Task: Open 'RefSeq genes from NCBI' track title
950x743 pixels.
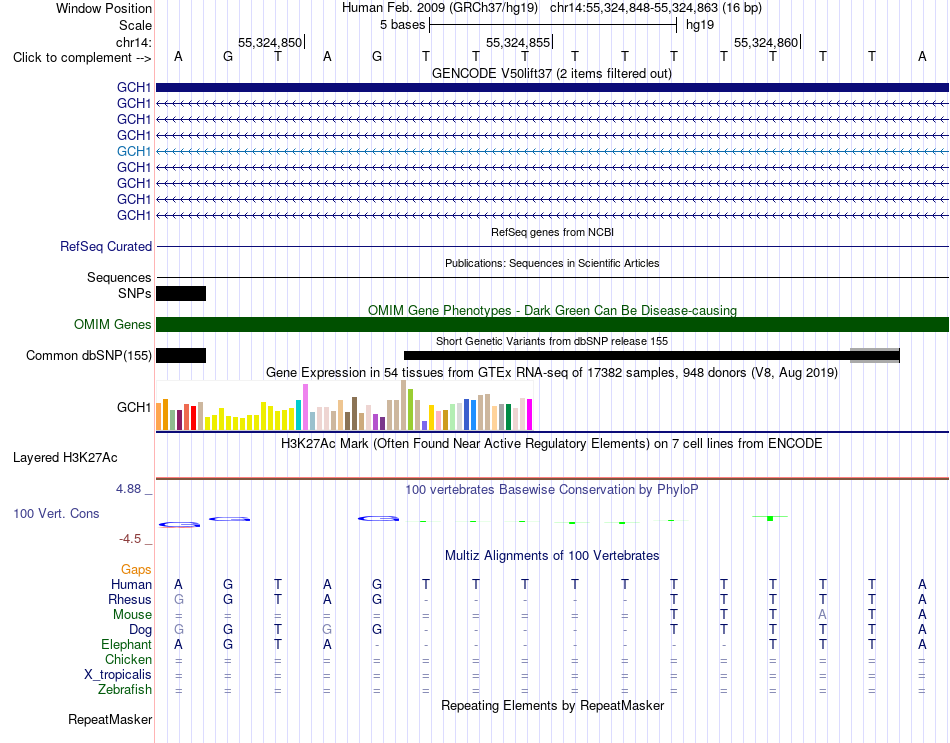Action: 552,232
